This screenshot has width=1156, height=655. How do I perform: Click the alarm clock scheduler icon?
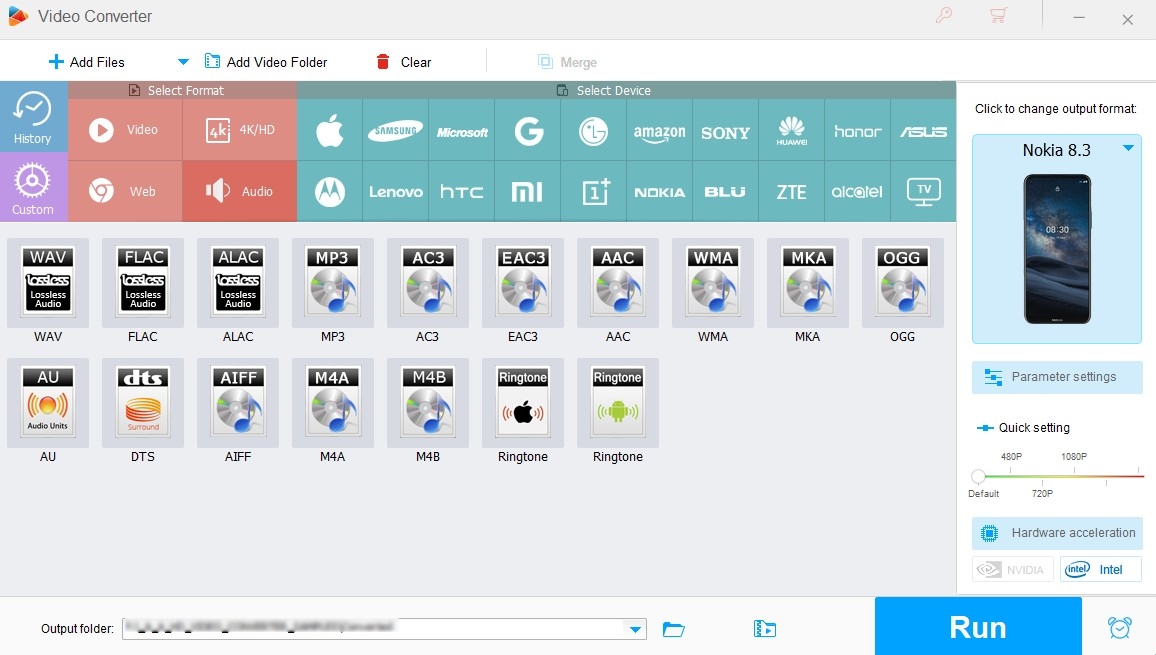click(1119, 628)
